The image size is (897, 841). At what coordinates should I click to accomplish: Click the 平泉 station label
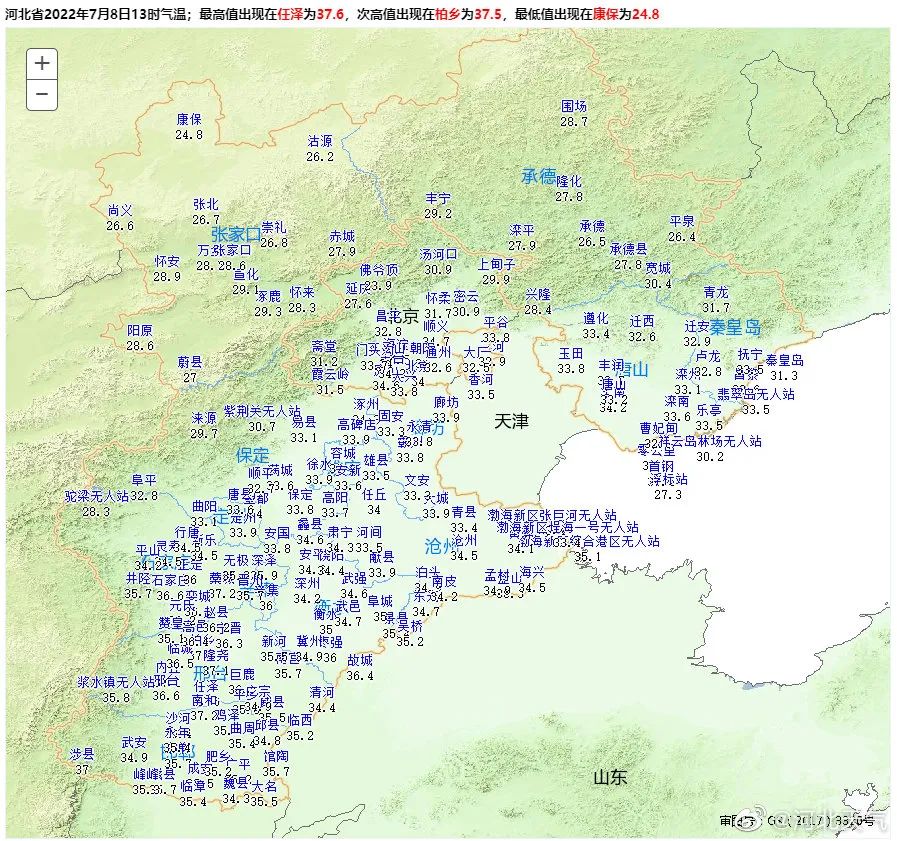point(682,228)
